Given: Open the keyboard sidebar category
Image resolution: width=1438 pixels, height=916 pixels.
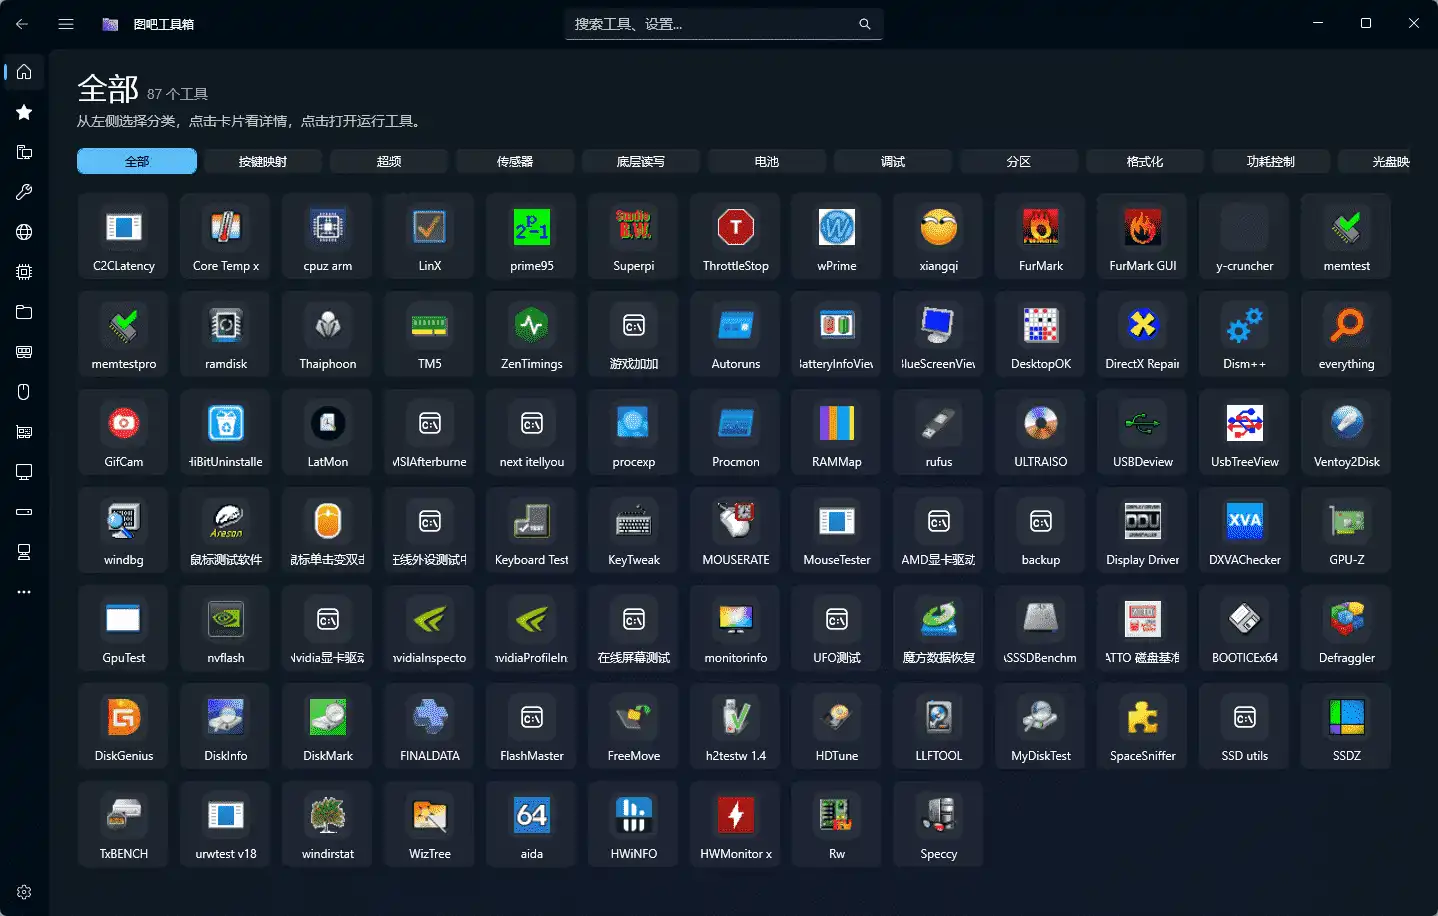Looking at the screenshot, I should click(x=24, y=352).
